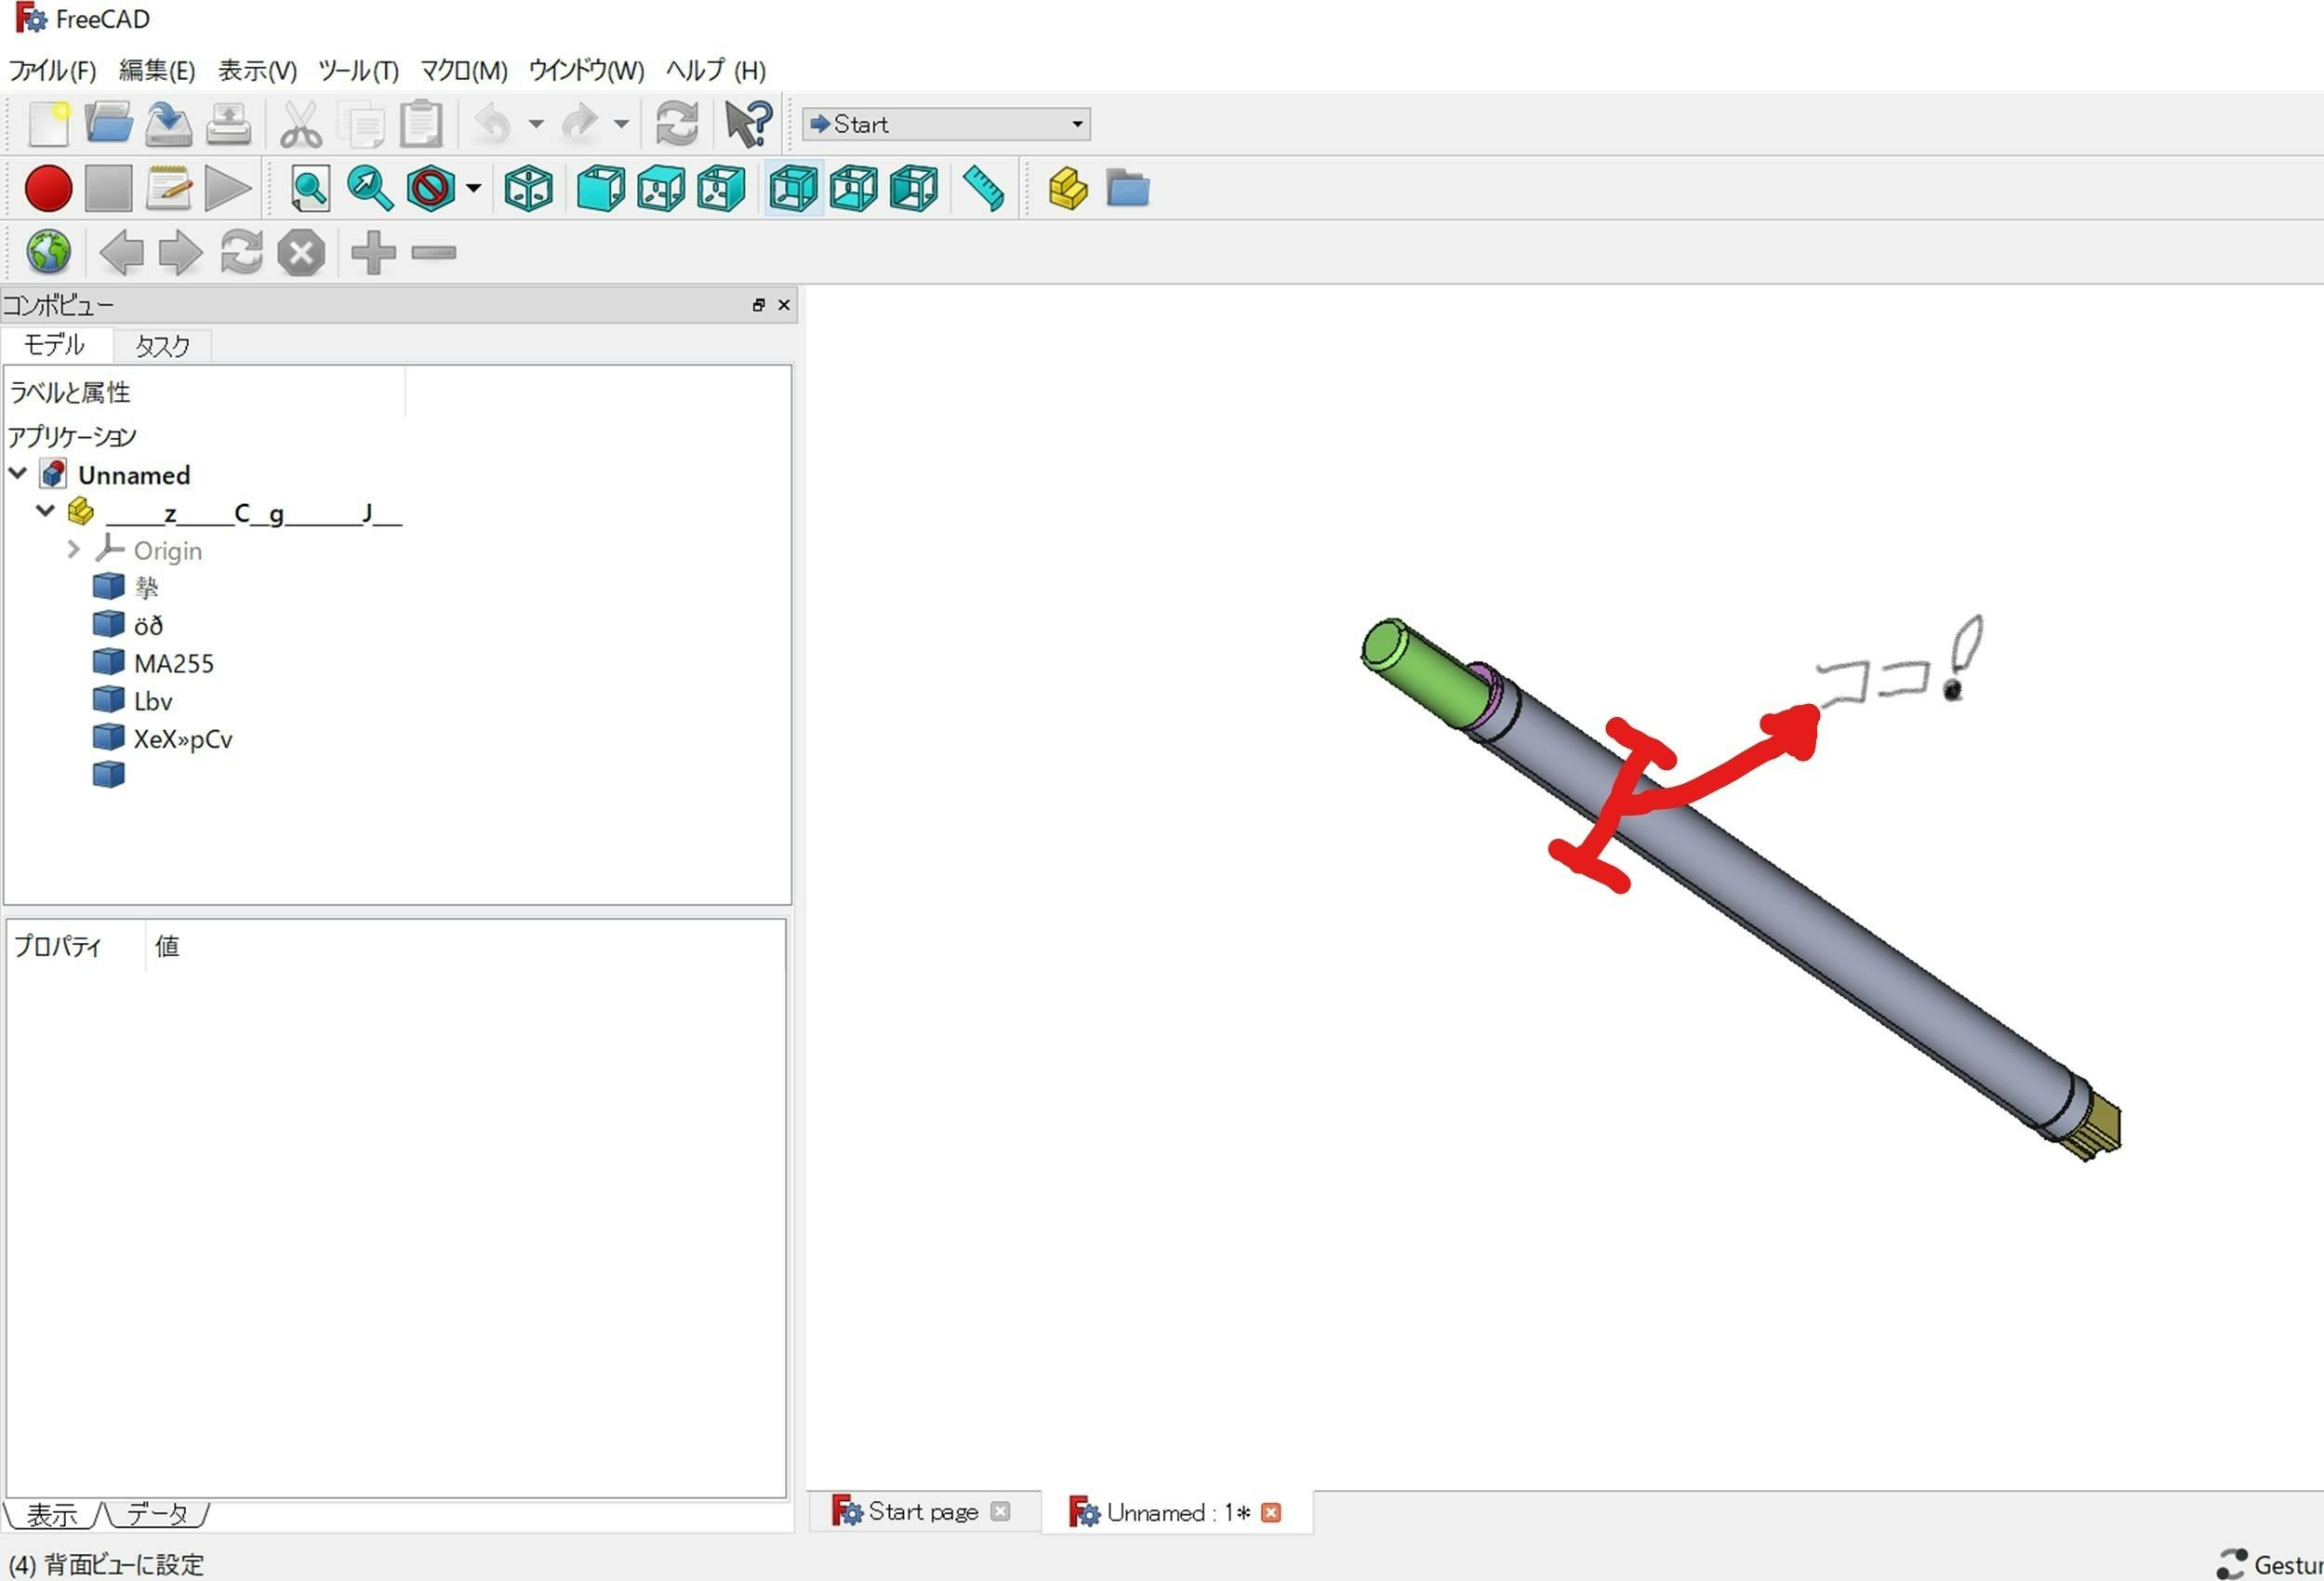This screenshot has height=1581, width=2324.
Task: Click the red macro record button
Action: pyautogui.click(x=48, y=189)
